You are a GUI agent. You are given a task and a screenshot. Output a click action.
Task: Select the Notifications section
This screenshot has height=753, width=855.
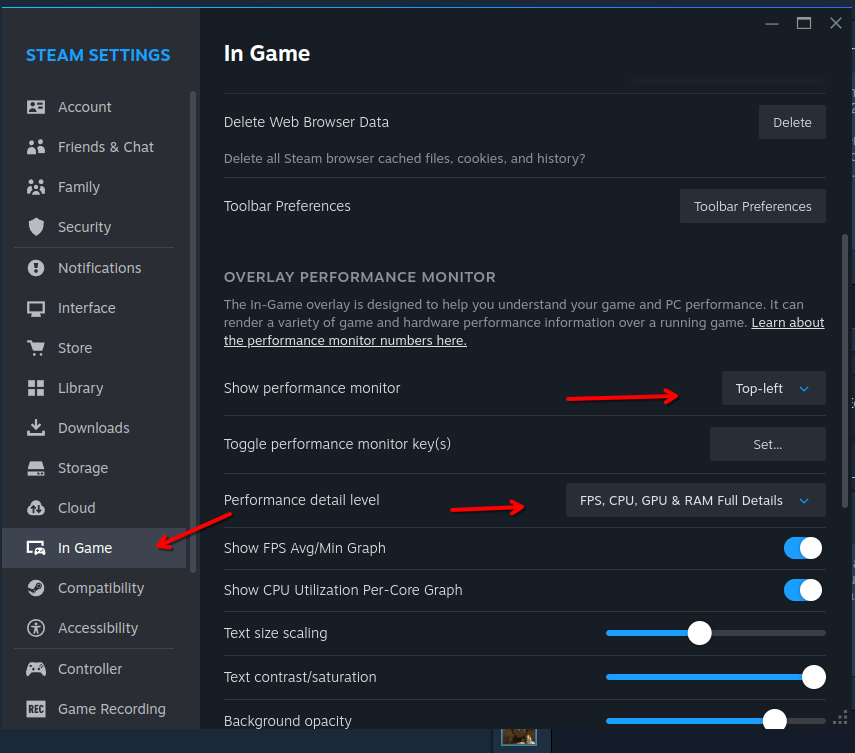click(x=94, y=268)
